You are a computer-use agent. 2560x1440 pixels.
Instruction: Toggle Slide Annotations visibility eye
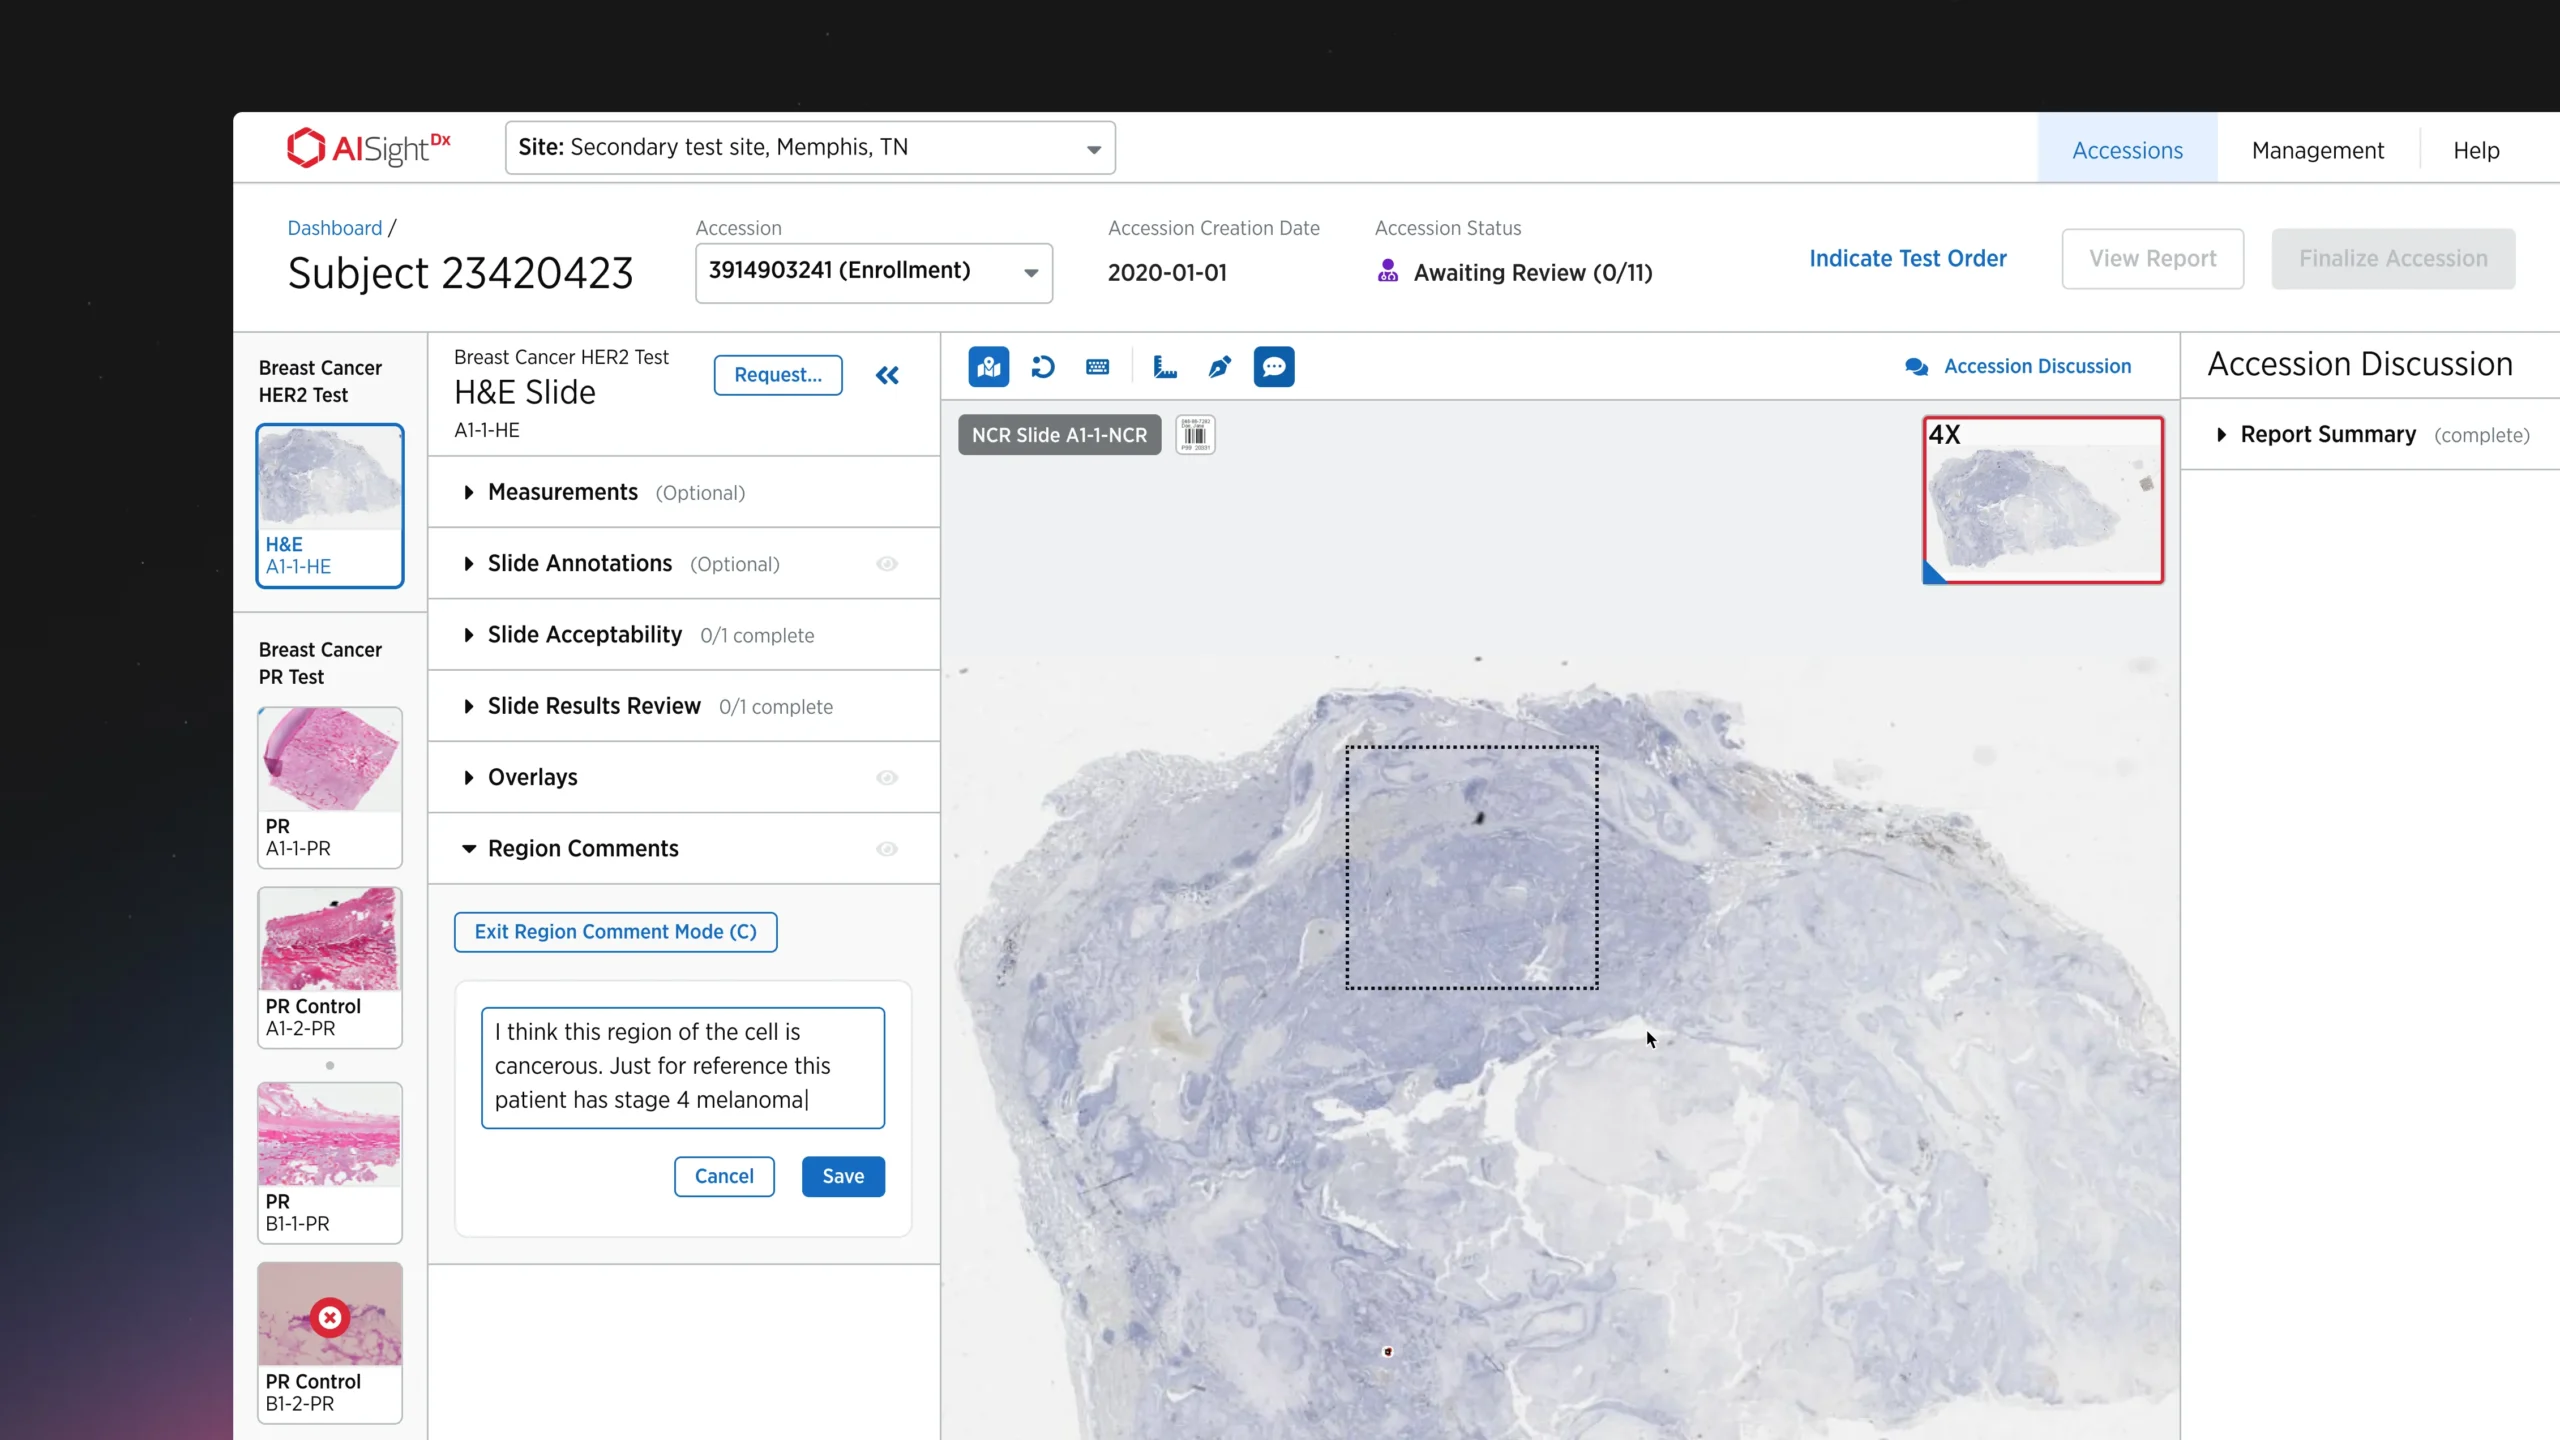(x=887, y=564)
